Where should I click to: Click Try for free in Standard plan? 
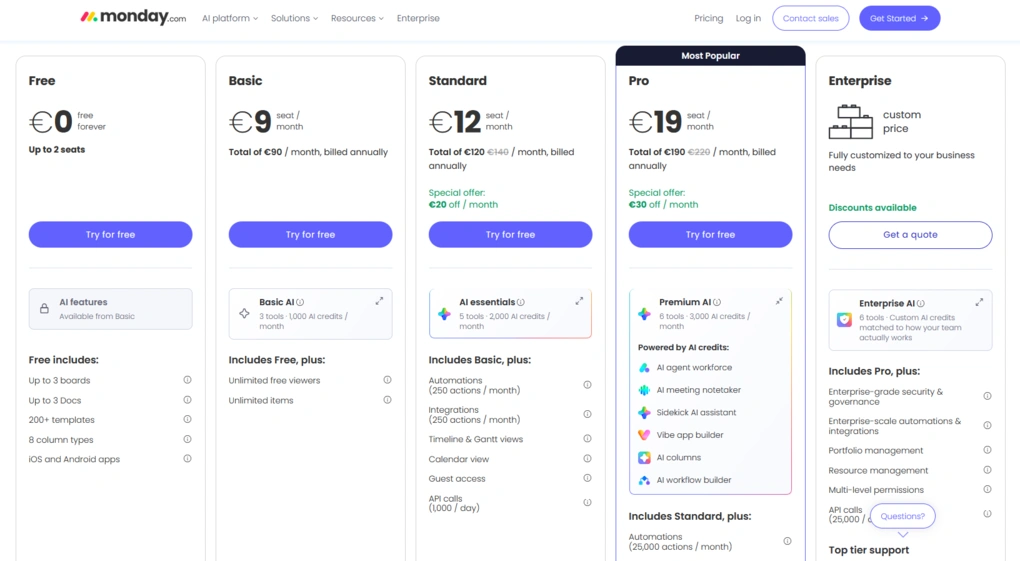click(511, 234)
